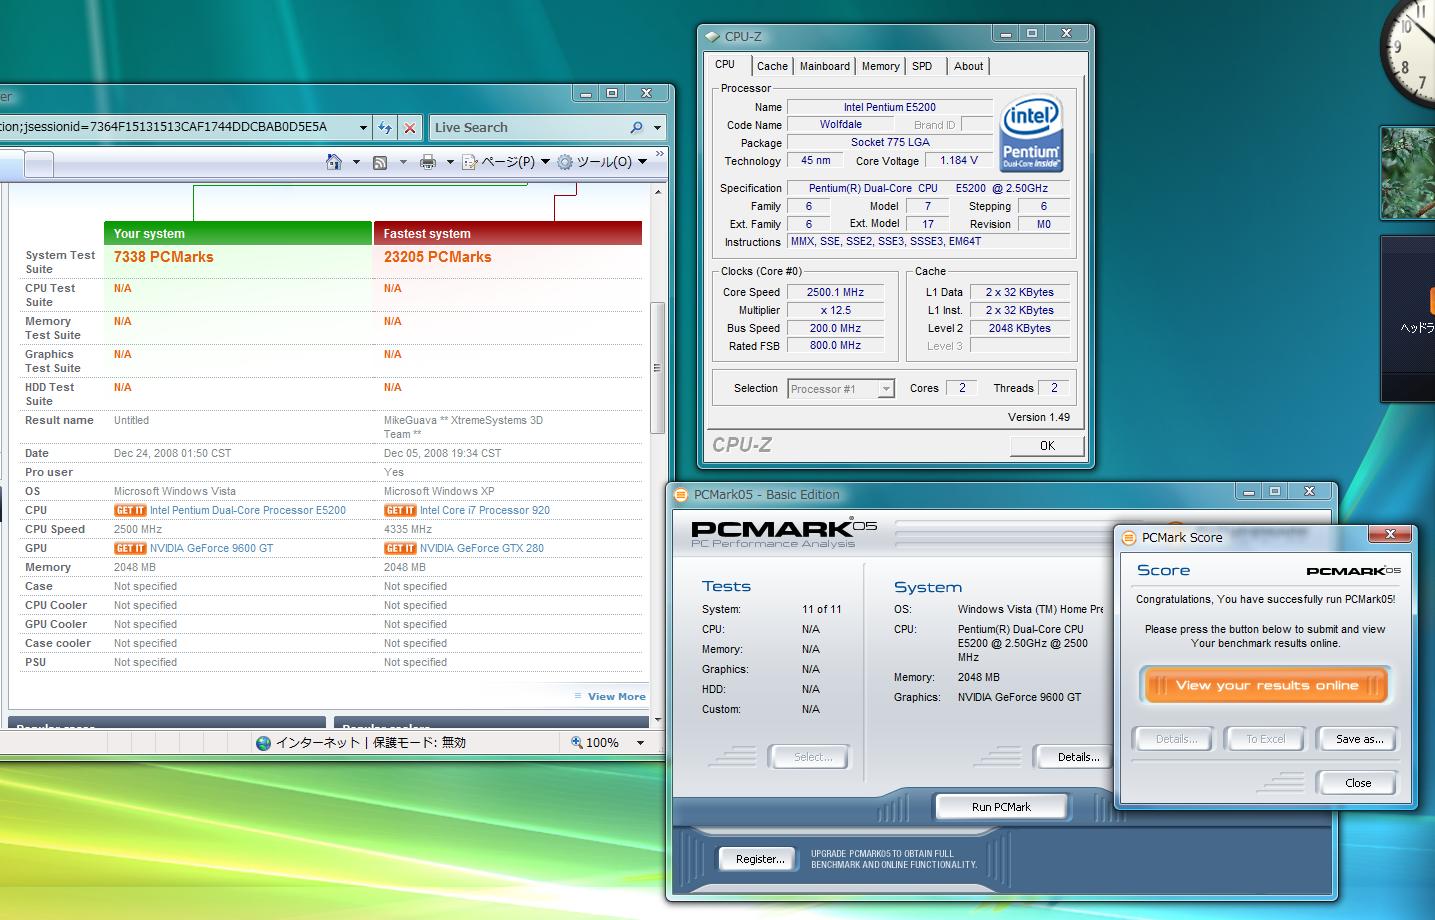Stop page loading with red X icon
This screenshot has width=1435, height=920.
(410, 128)
